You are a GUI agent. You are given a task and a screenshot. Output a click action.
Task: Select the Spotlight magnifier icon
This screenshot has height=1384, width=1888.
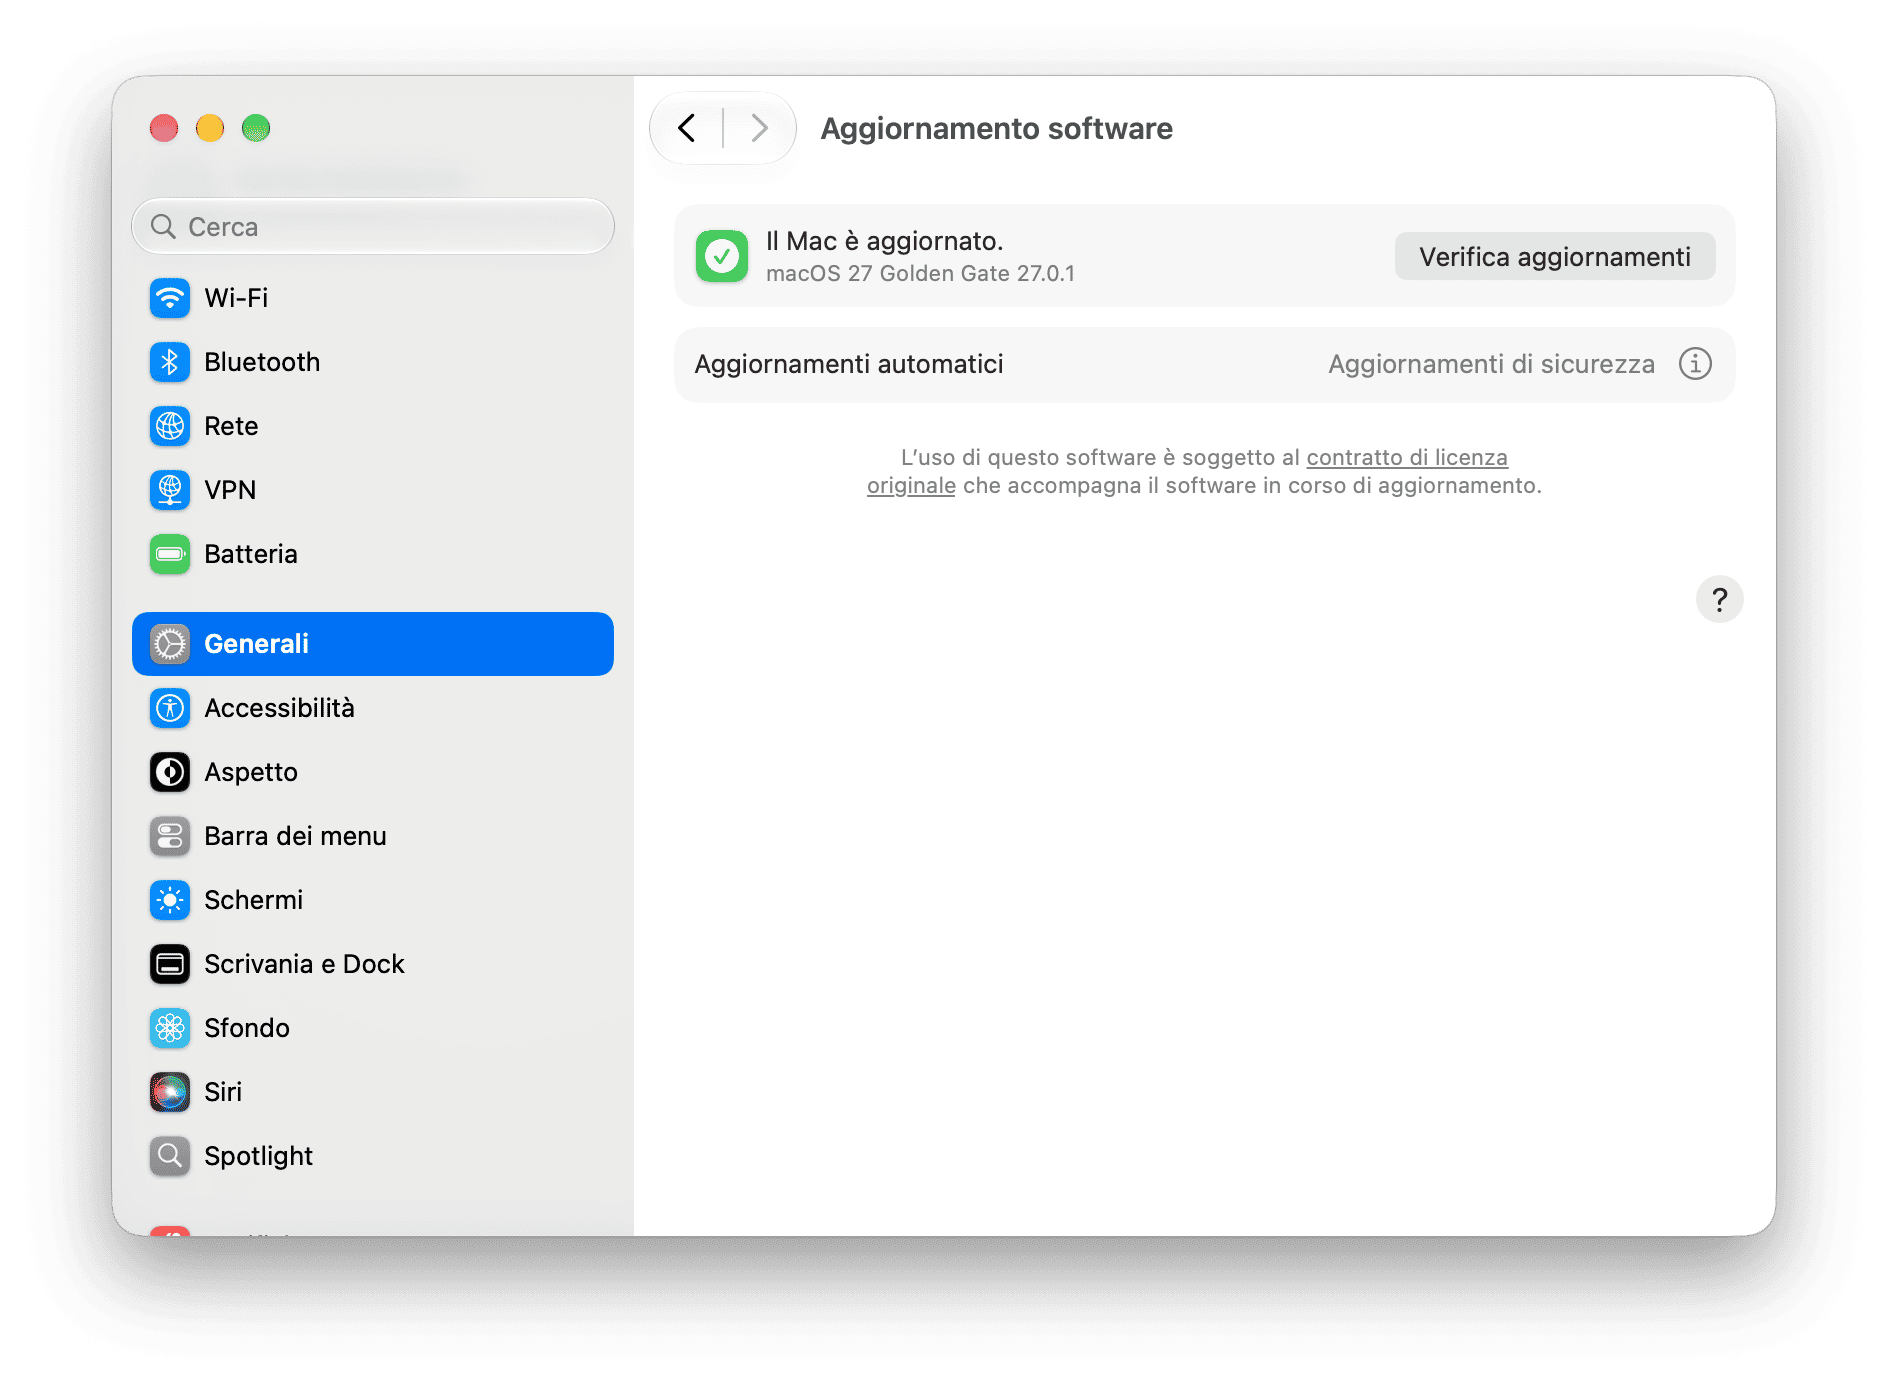[170, 1156]
